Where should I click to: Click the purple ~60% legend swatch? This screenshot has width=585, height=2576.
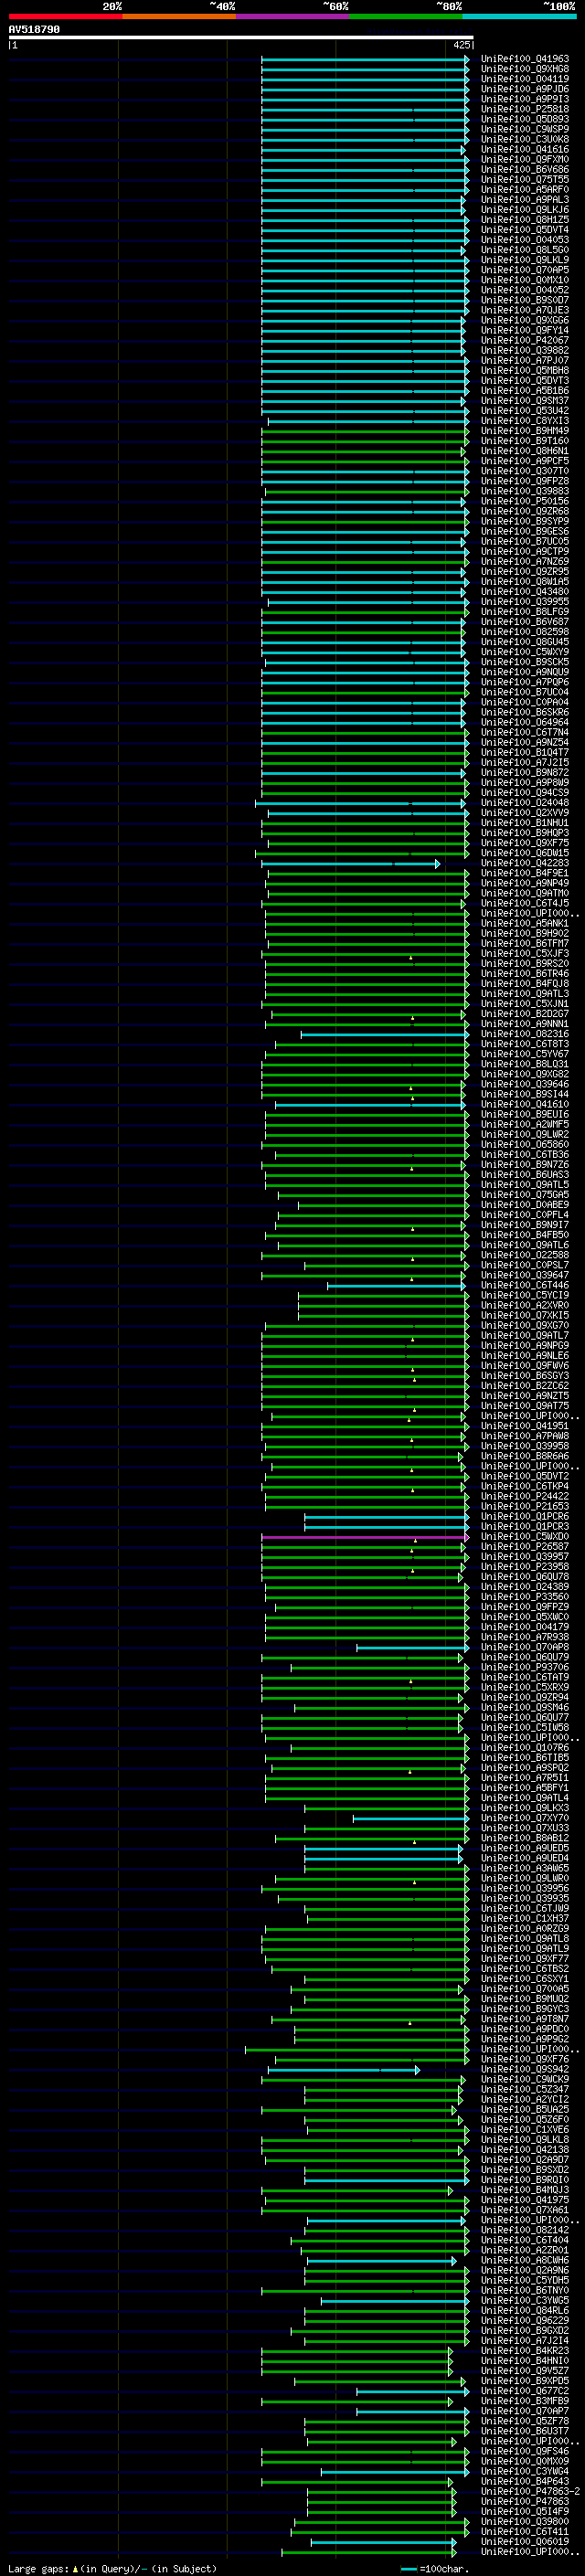click(293, 16)
